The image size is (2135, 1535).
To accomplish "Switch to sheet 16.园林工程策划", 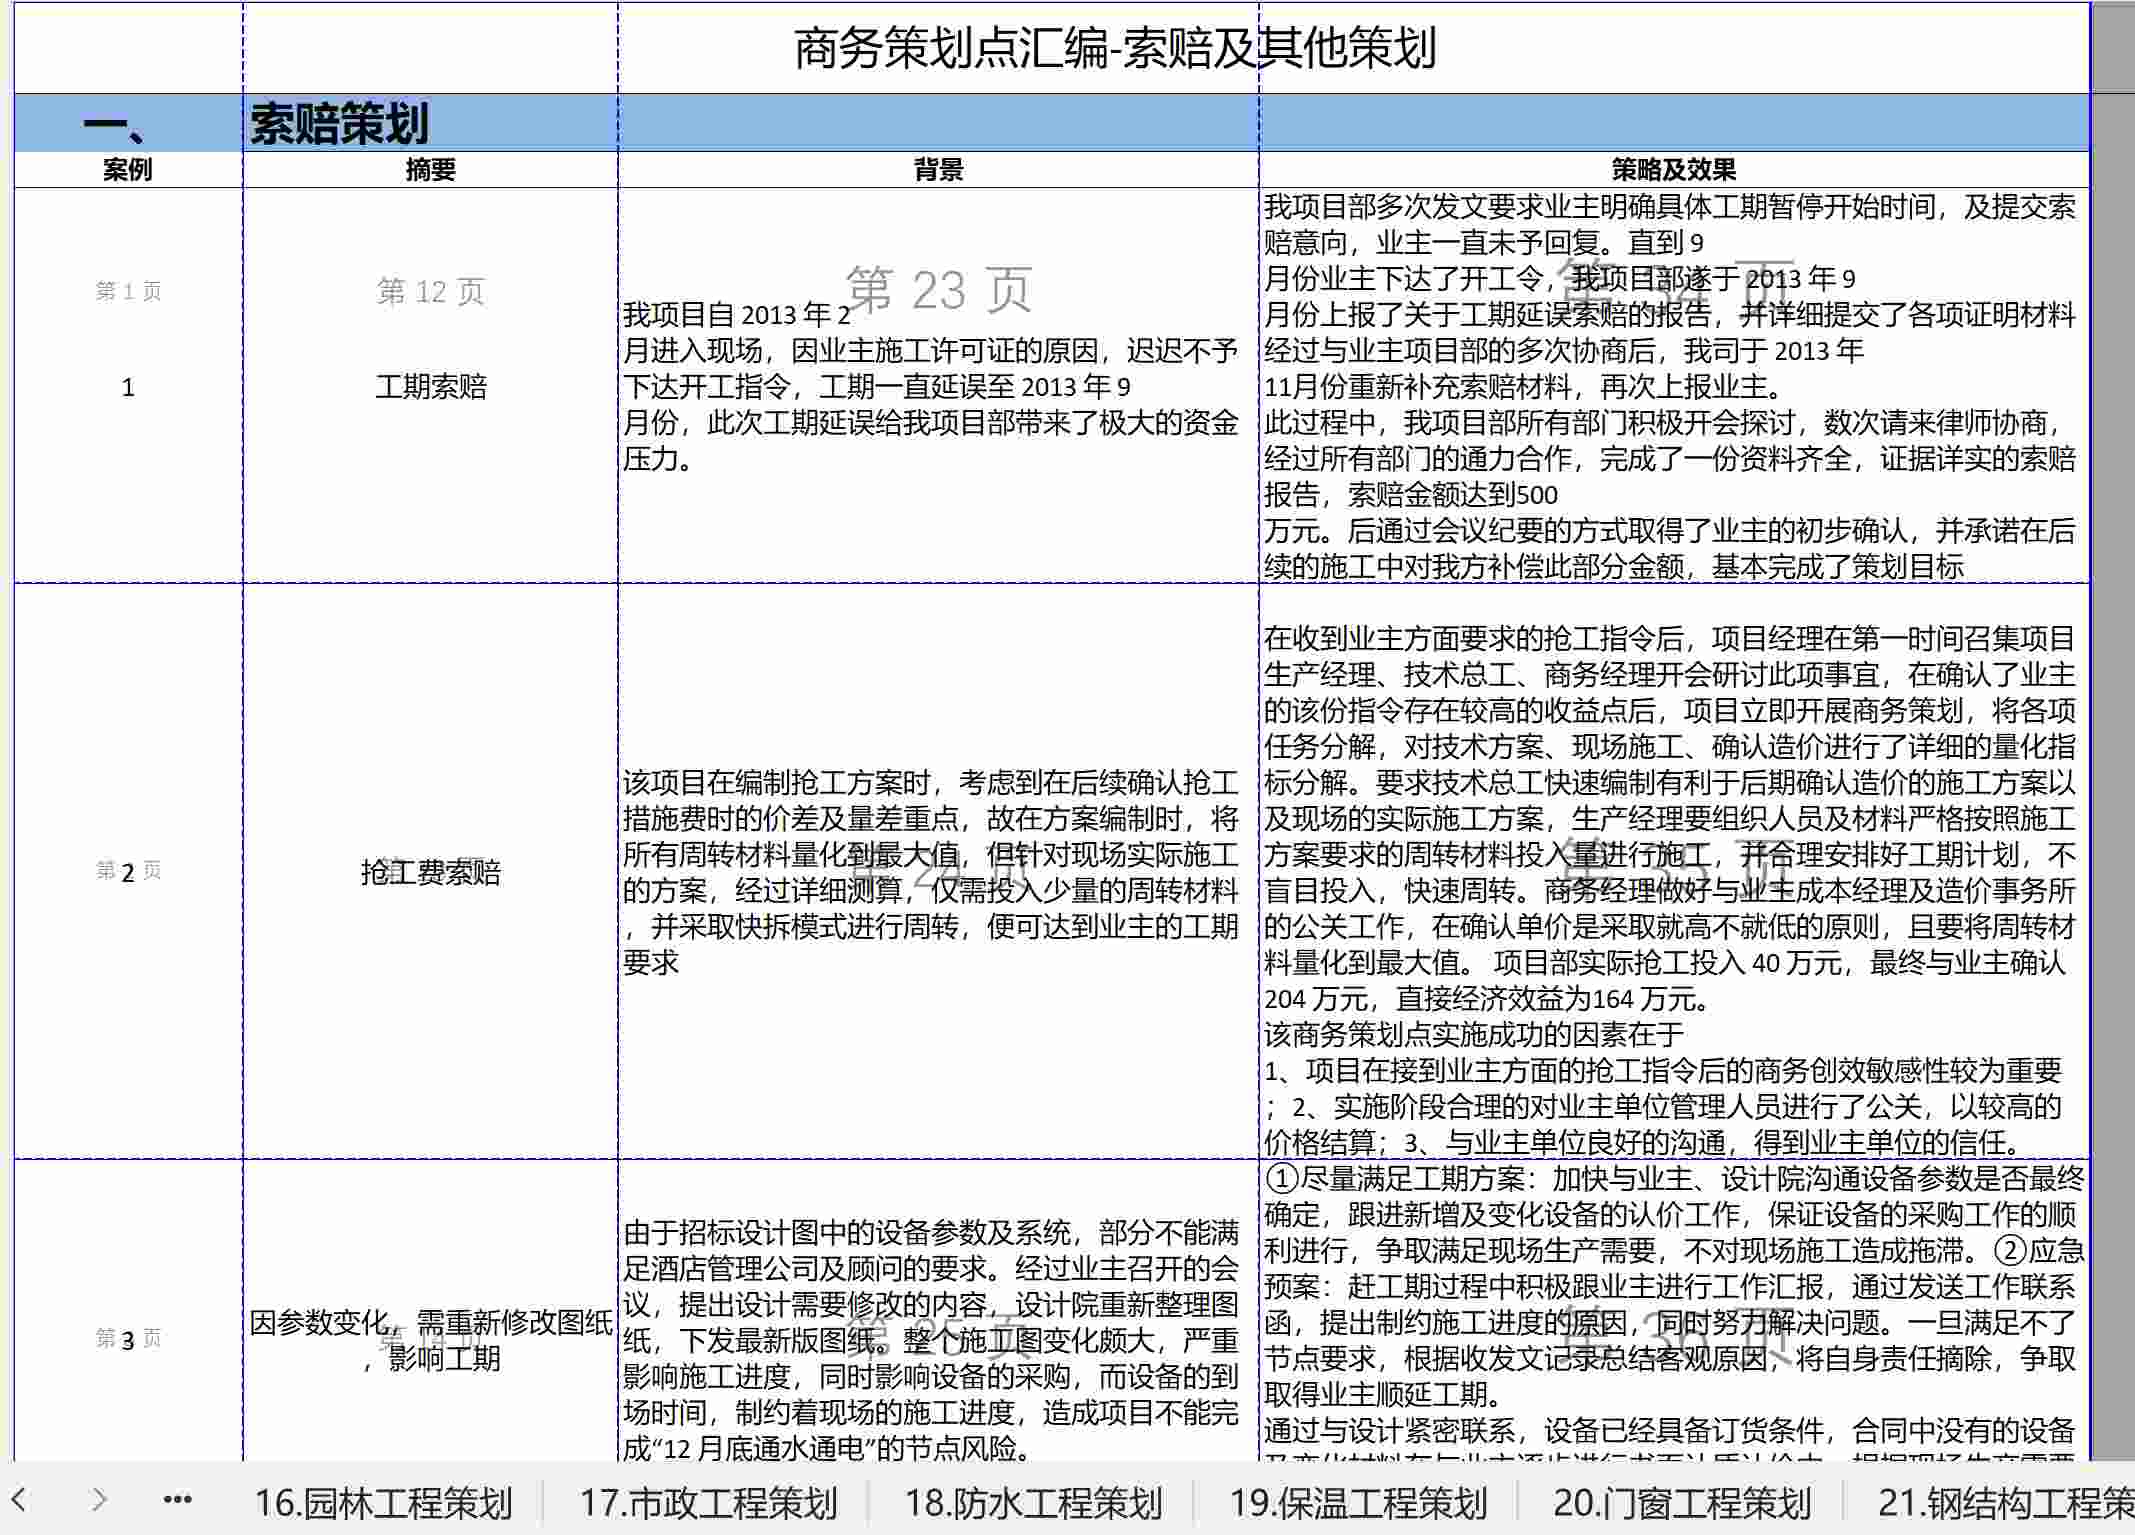I will [x=383, y=1502].
